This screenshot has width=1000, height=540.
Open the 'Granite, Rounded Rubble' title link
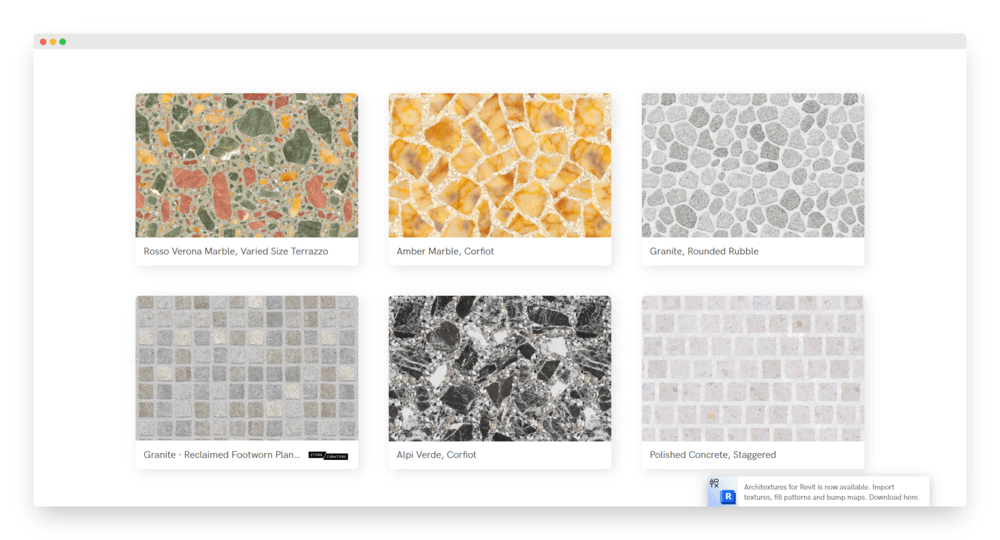704,251
